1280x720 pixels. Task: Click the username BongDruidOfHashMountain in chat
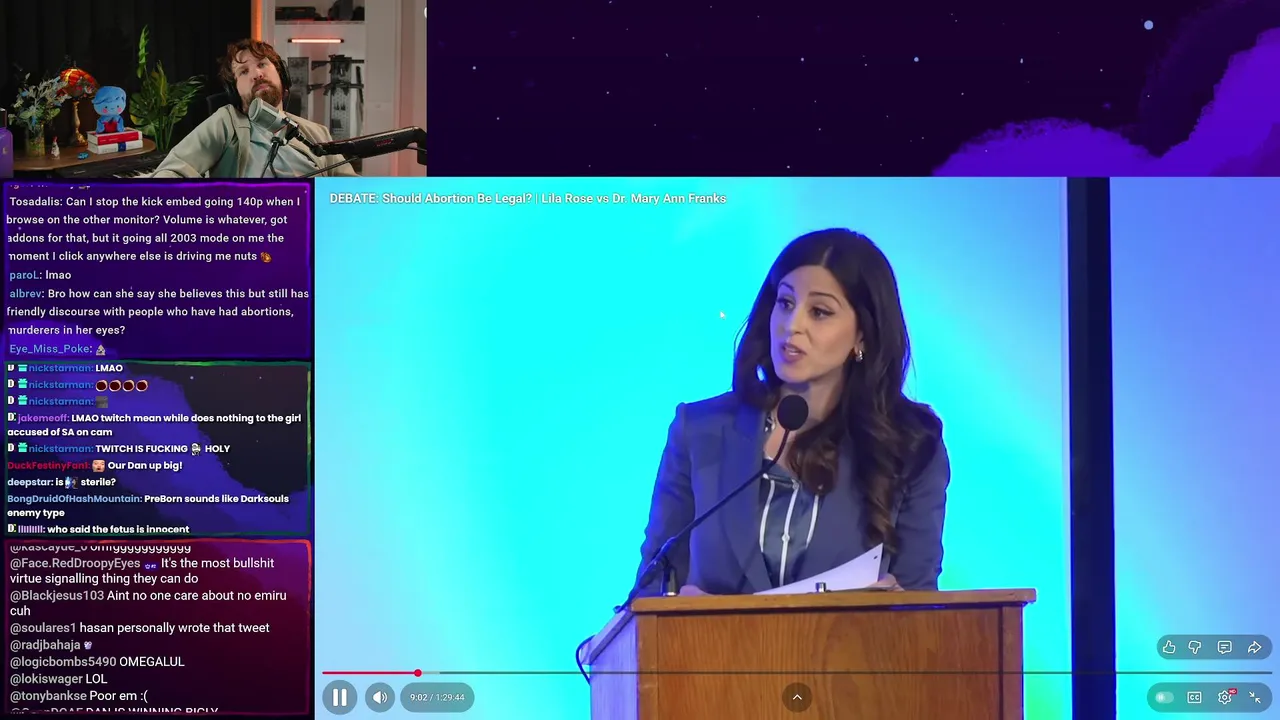(74, 499)
